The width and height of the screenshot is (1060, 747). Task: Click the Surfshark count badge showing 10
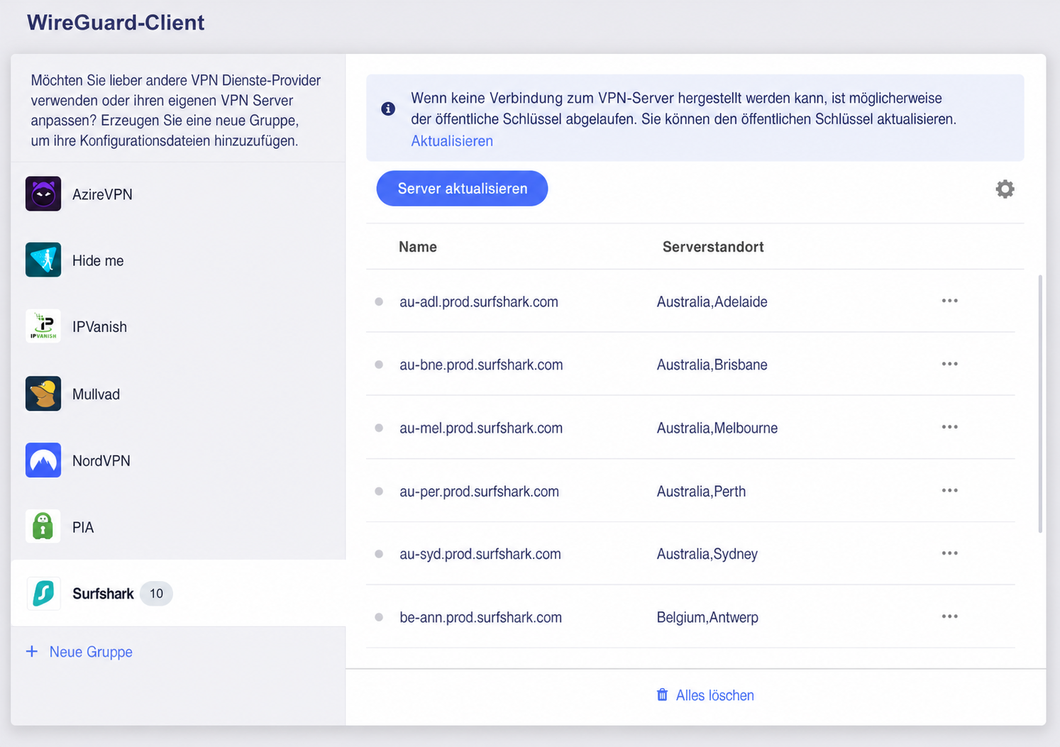[156, 594]
